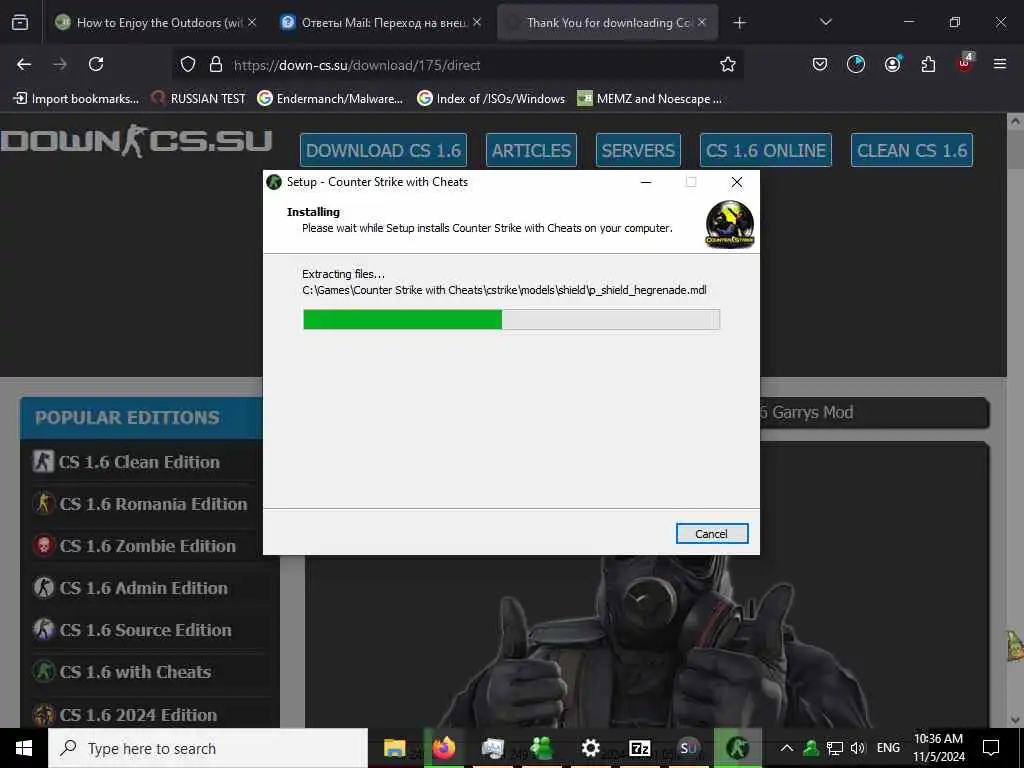Expand the list all tabs dropdown
This screenshot has width=1024, height=768.
[x=825, y=23]
